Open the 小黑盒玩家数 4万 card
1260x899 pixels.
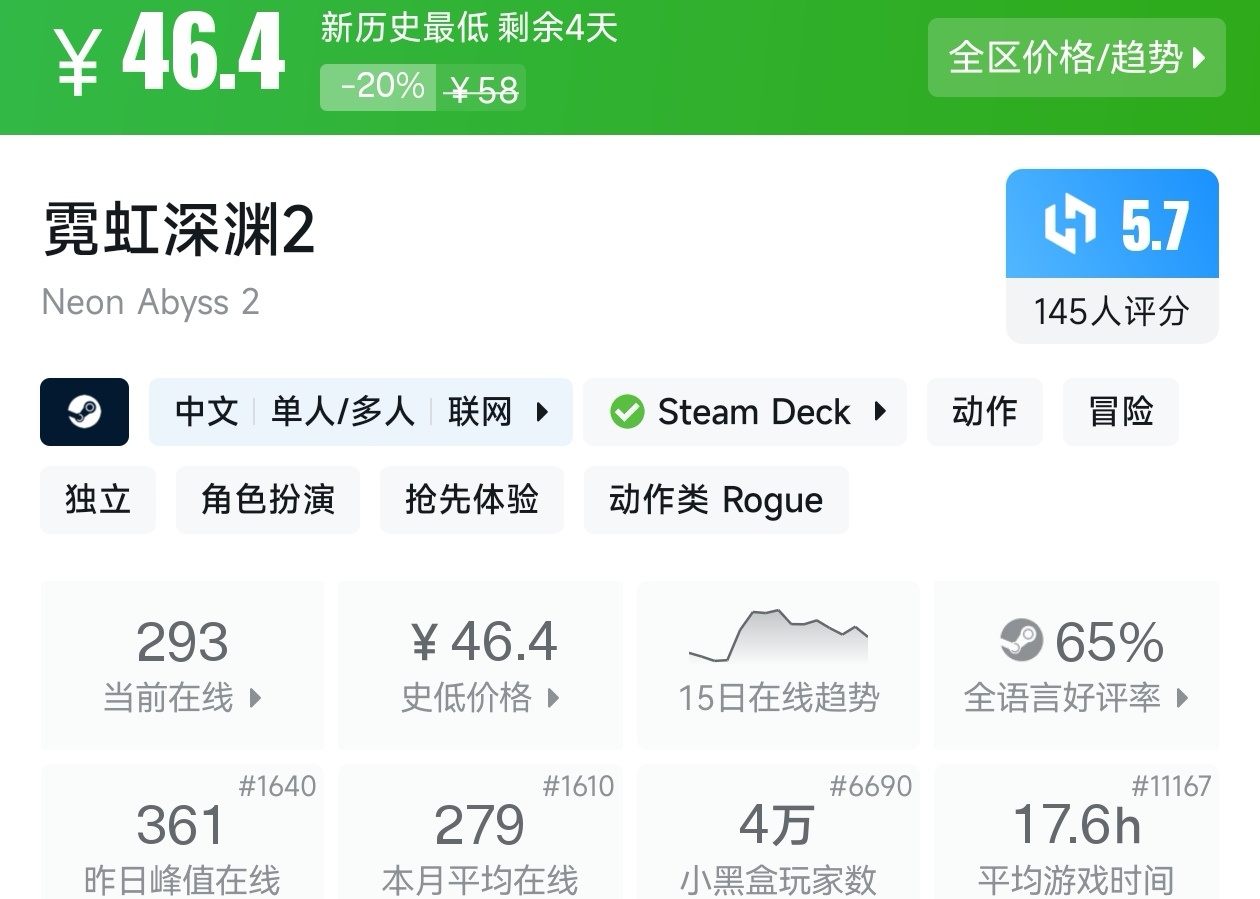pos(778,831)
